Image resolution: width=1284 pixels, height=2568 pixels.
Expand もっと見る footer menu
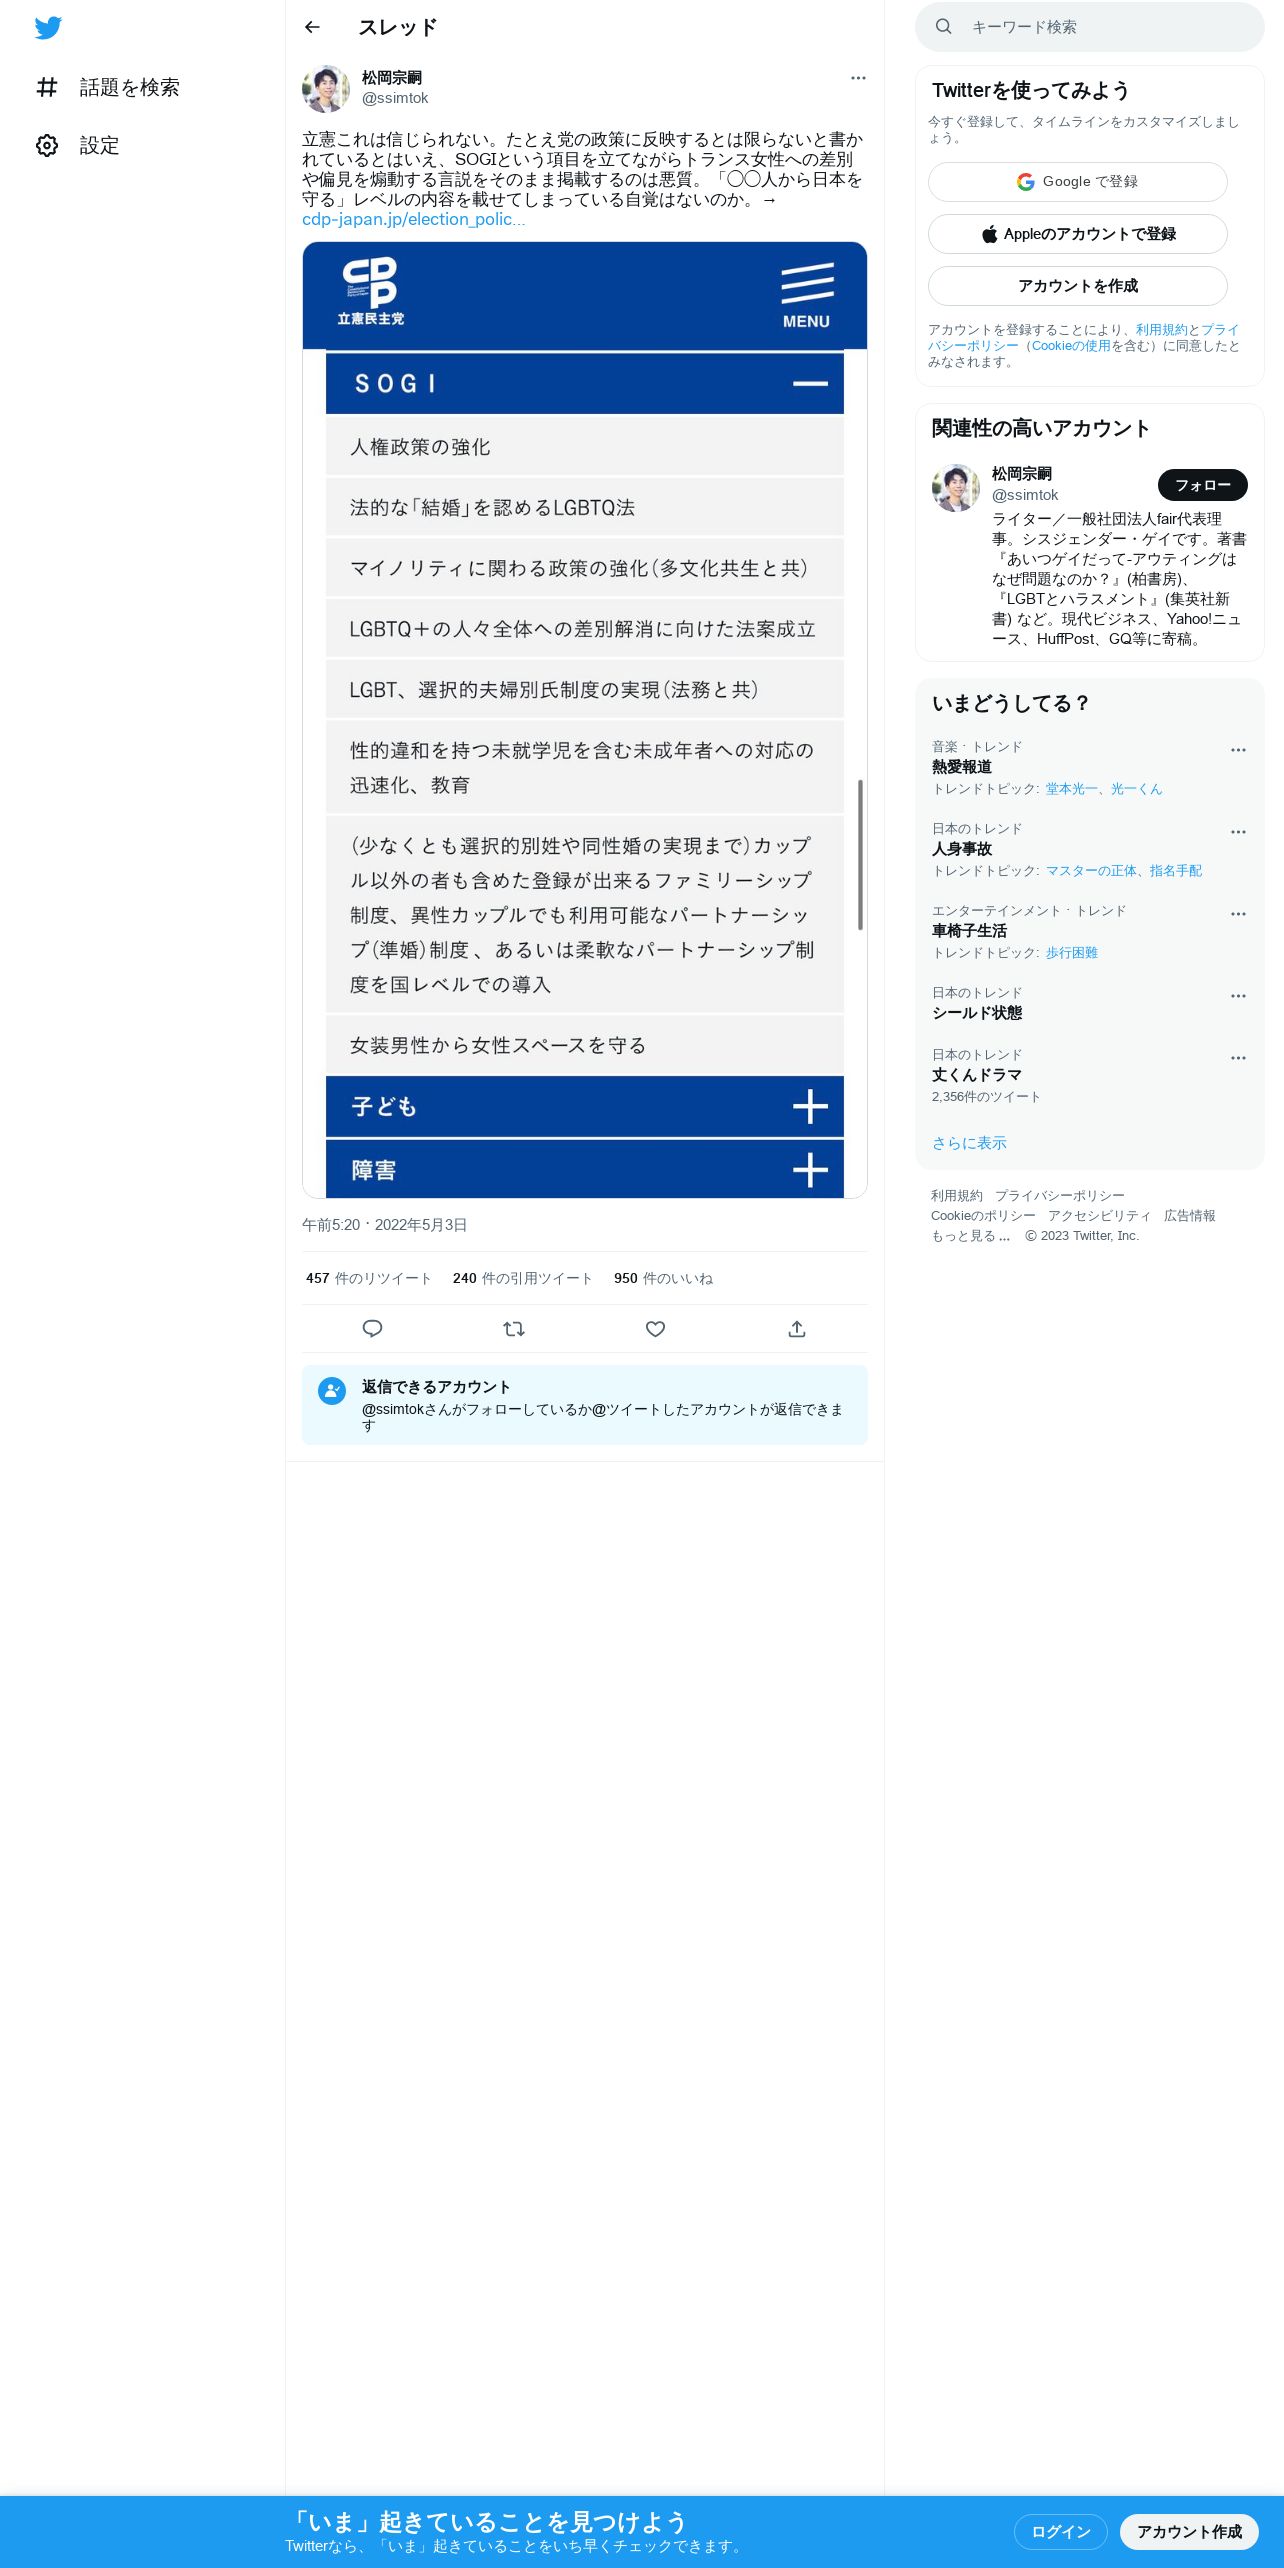[971, 1236]
